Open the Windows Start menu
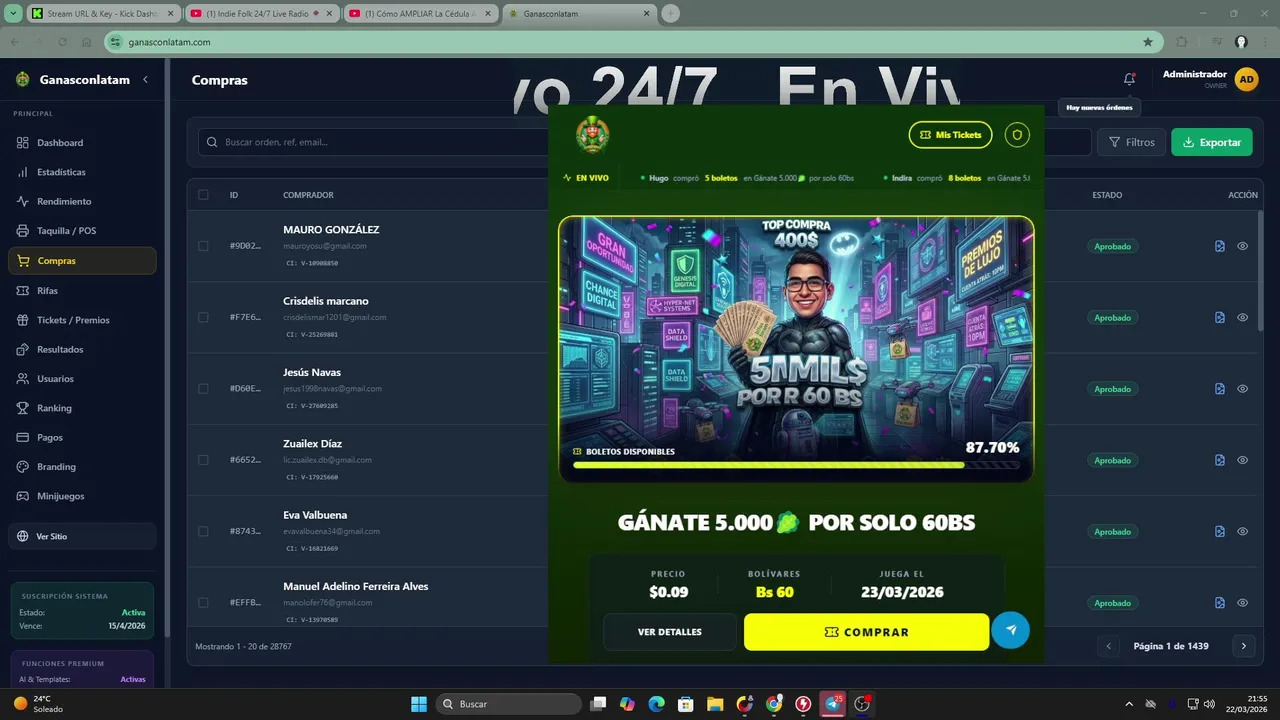Image resolution: width=1280 pixels, height=720 pixels. (x=419, y=704)
